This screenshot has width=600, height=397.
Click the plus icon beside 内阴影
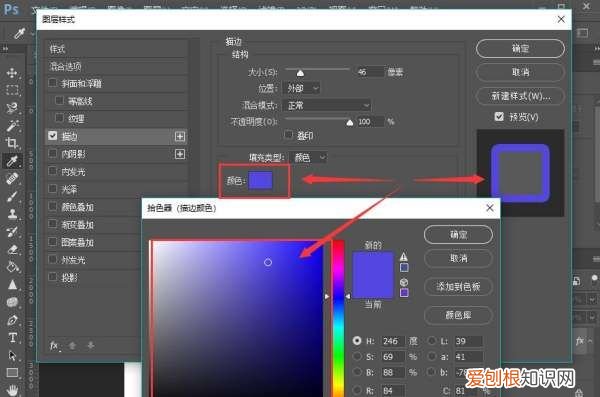tap(180, 154)
